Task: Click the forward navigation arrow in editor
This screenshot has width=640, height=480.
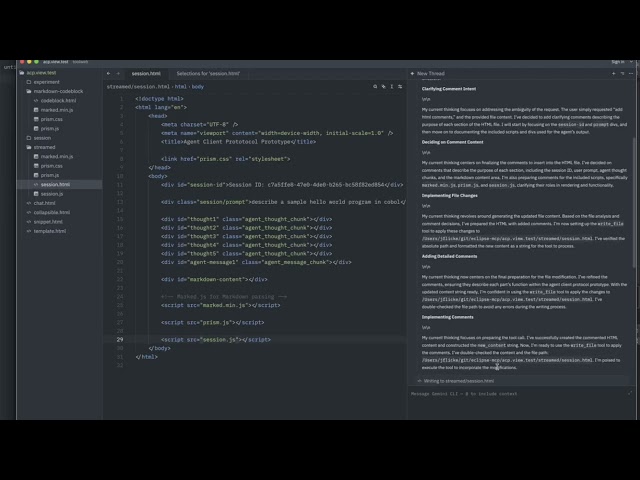Action: (118, 73)
